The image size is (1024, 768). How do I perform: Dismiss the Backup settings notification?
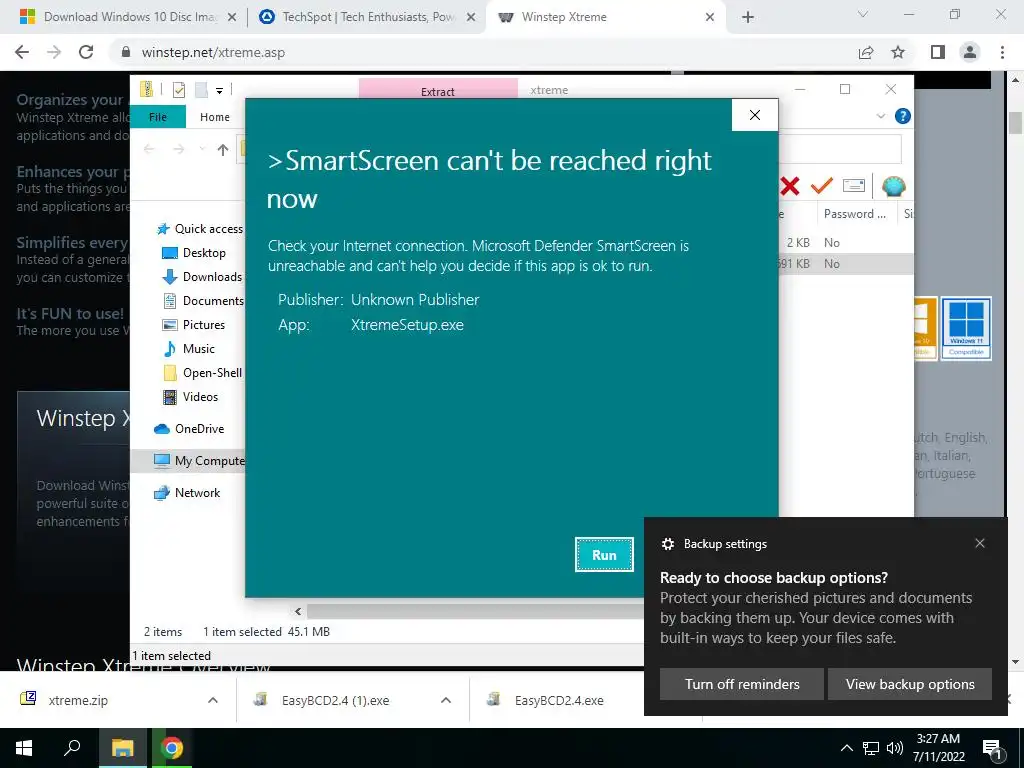pos(980,543)
